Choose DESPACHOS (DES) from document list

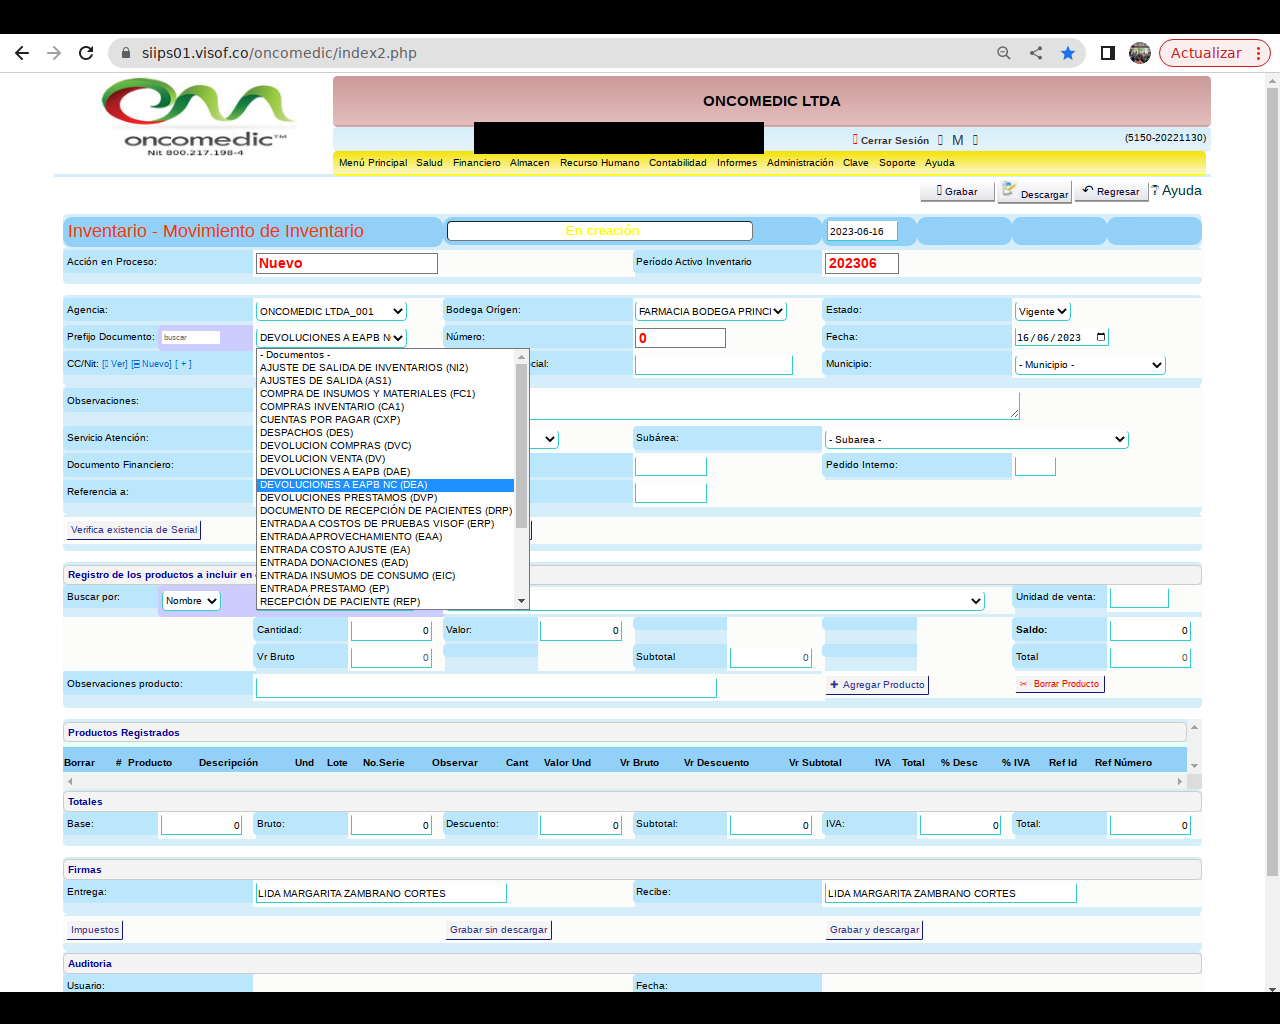pos(306,433)
